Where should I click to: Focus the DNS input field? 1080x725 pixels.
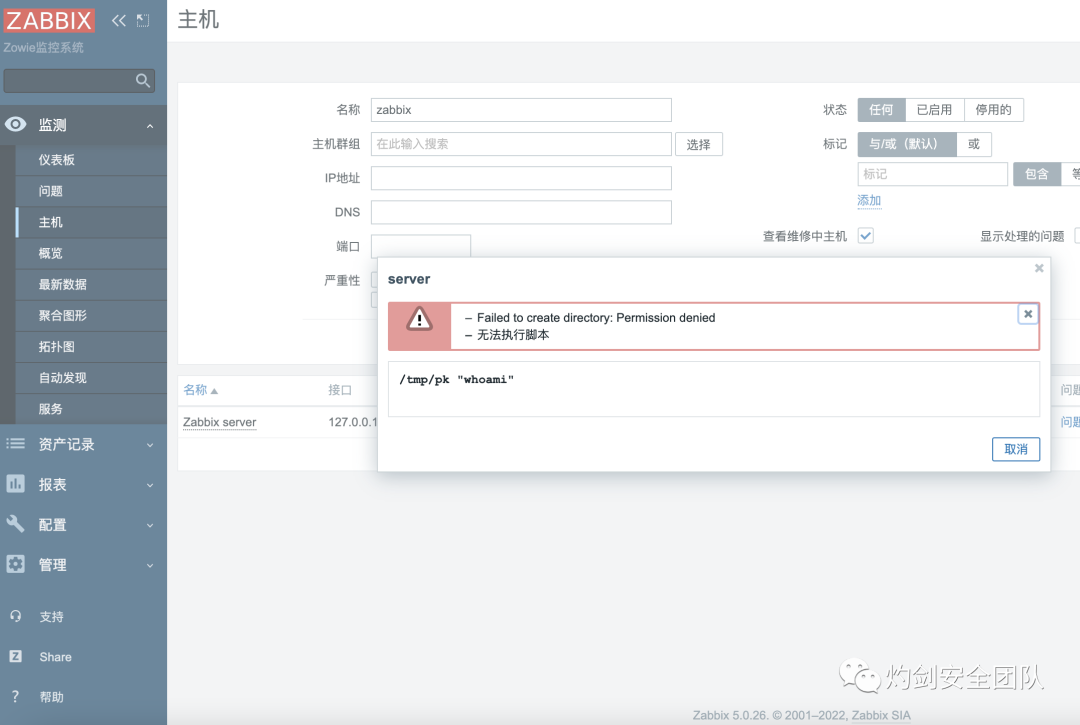(521, 212)
